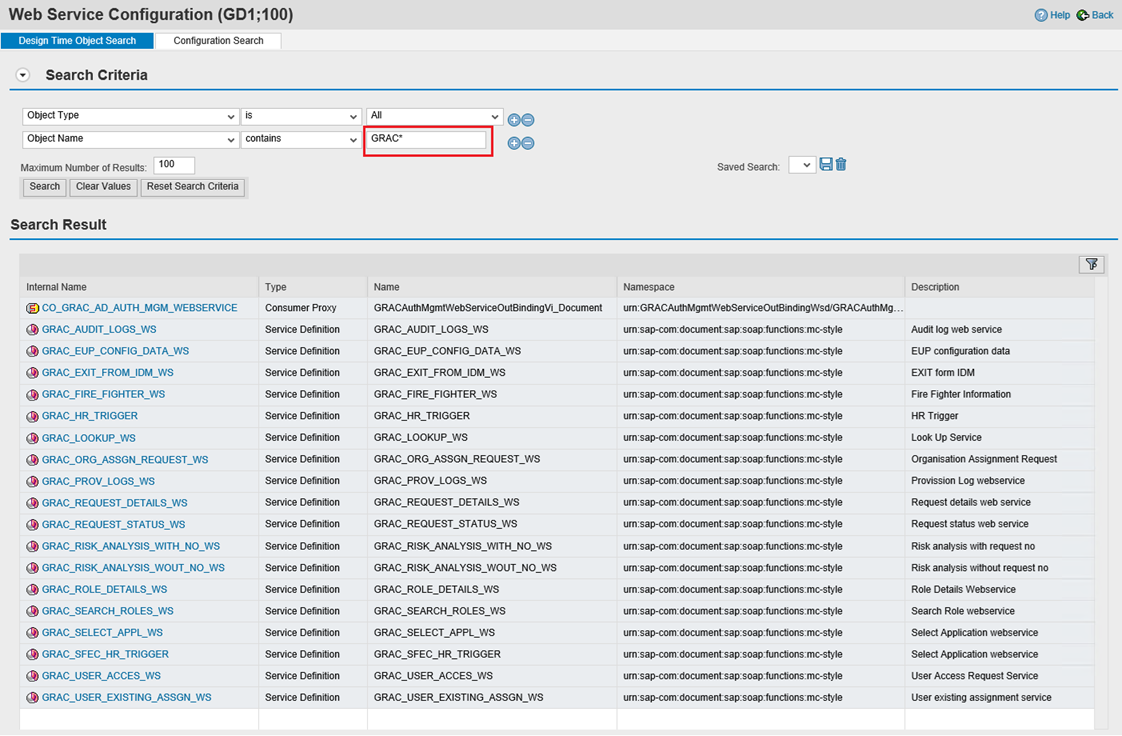
Task: Add criterion row next to Object Type
Action: coord(514,120)
